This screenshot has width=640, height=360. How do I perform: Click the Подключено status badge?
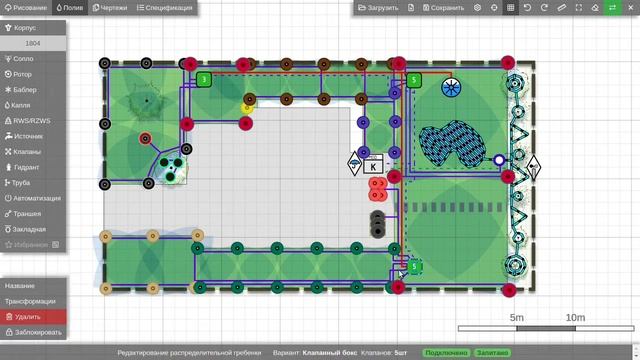pyautogui.click(x=446, y=352)
